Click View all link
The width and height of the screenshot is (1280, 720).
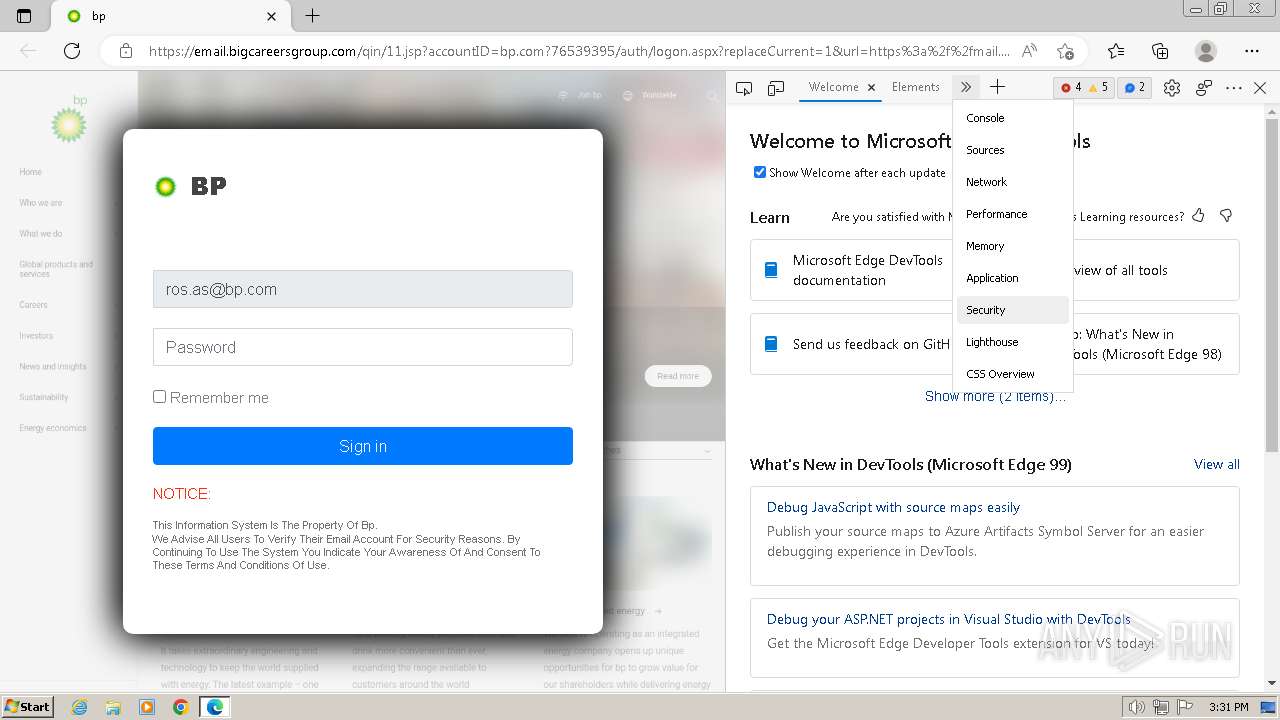(x=1217, y=464)
